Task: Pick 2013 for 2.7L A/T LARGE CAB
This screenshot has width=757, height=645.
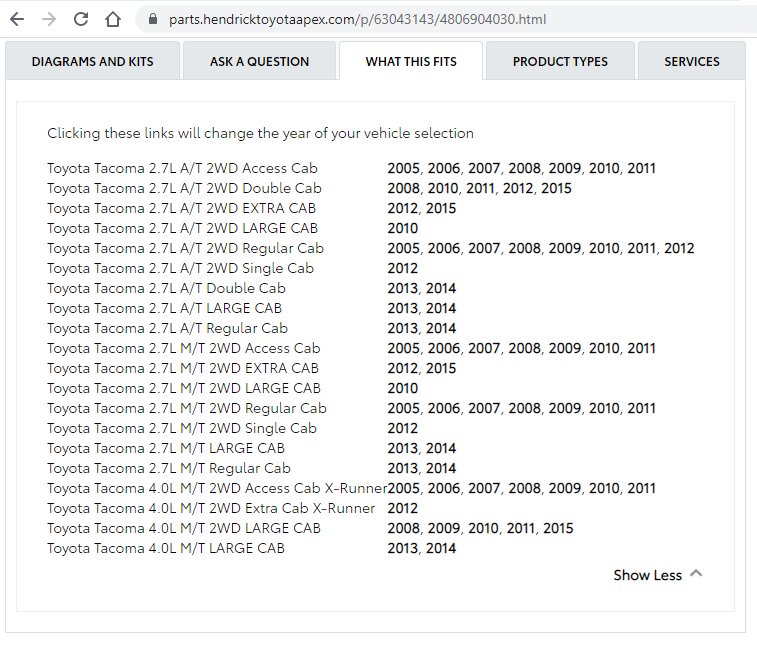Action: 403,308
